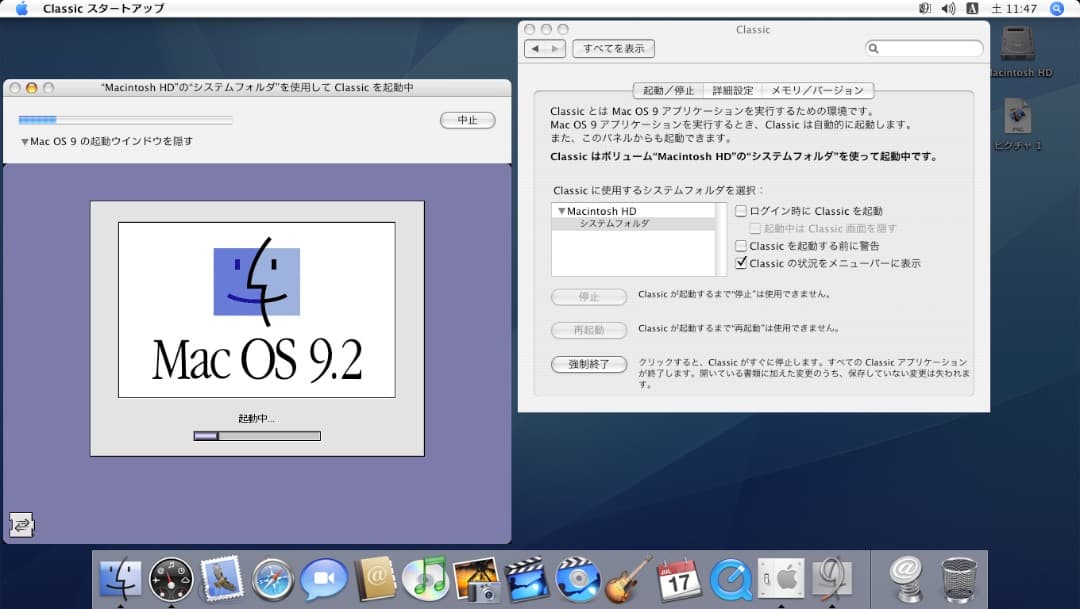Launch GarageBand from the Dock
The height and width of the screenshot is (609, 1080).
[629, 578]
